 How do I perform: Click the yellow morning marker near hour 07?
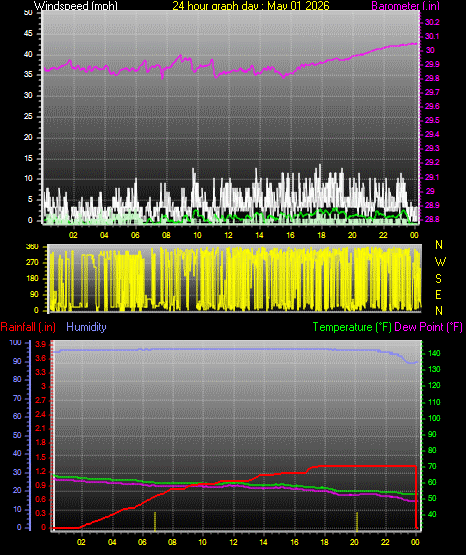tap(155, 521)
